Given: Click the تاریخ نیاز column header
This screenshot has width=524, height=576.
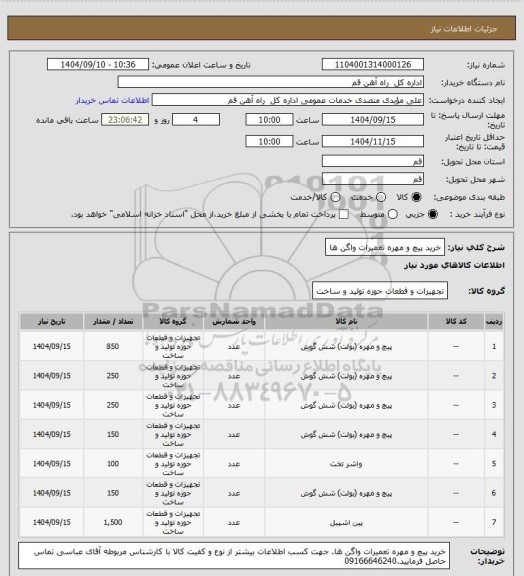Looking at the screenshot, I should (51, 321).
